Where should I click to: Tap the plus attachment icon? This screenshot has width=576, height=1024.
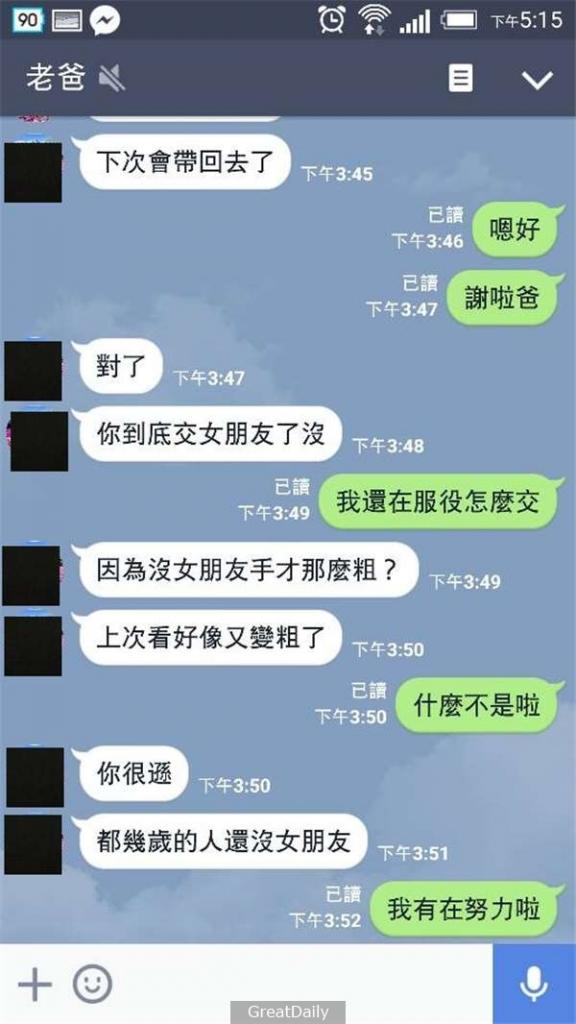(x=35, y=984)
